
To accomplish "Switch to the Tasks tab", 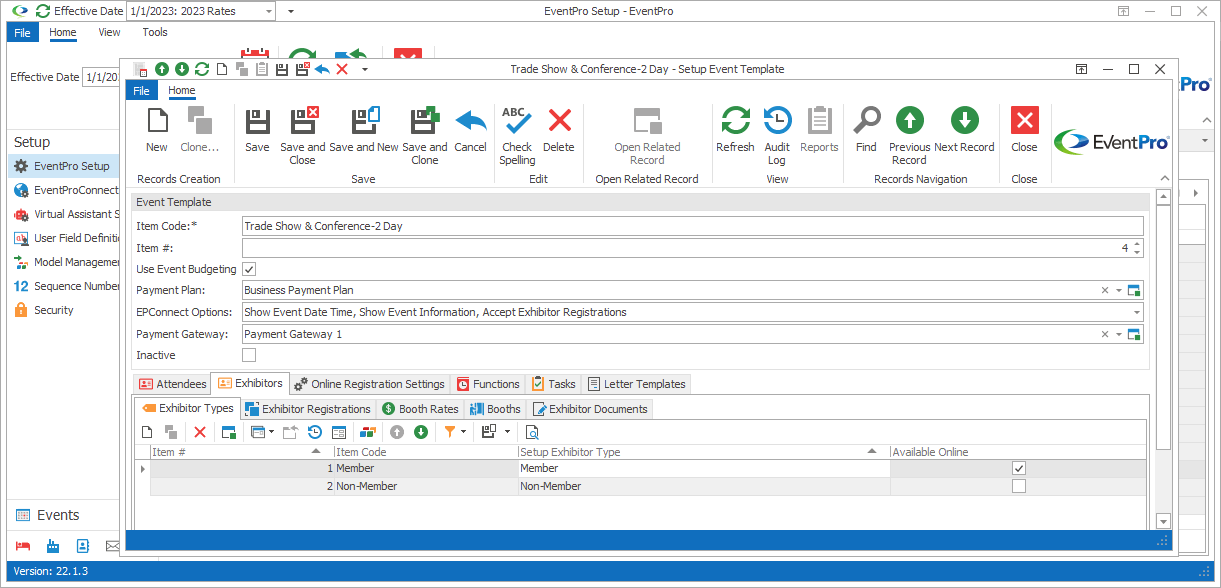I will [x=553, y=384].
